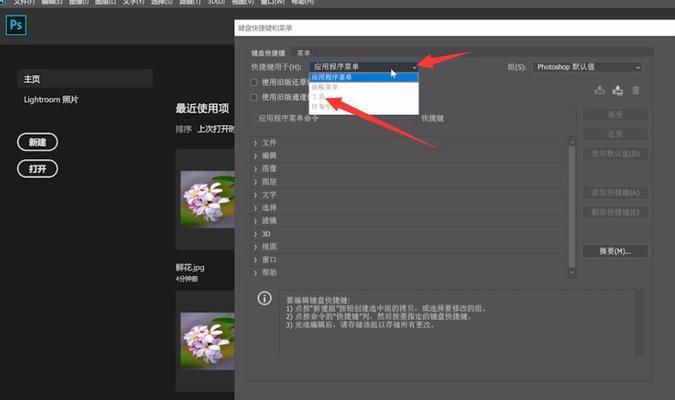Click the command list scrollbar up arrow
Screen dimensions: 675x400
point(572,141)
